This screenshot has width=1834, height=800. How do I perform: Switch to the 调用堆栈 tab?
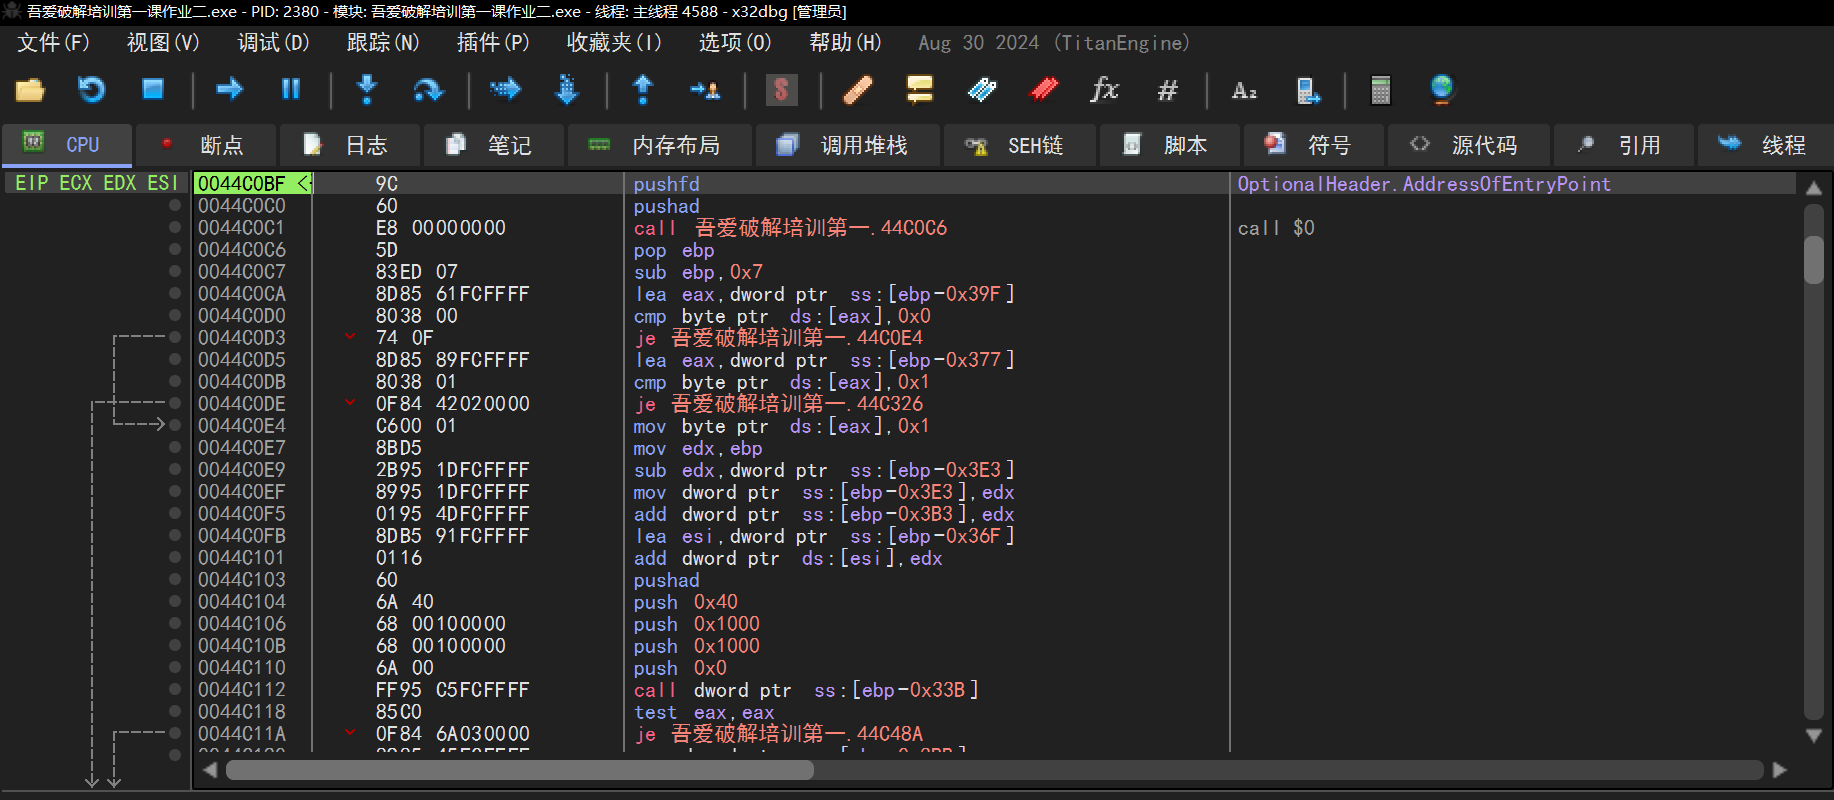[x=847, y=145]
